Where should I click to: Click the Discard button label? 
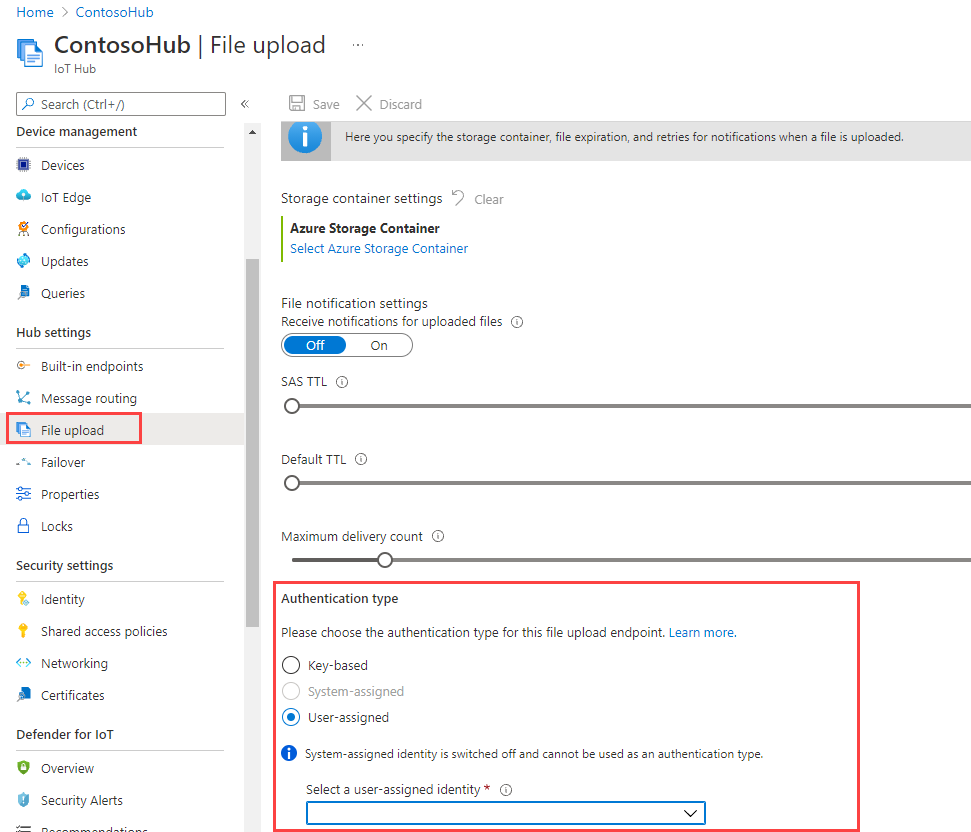click(401, 105)
